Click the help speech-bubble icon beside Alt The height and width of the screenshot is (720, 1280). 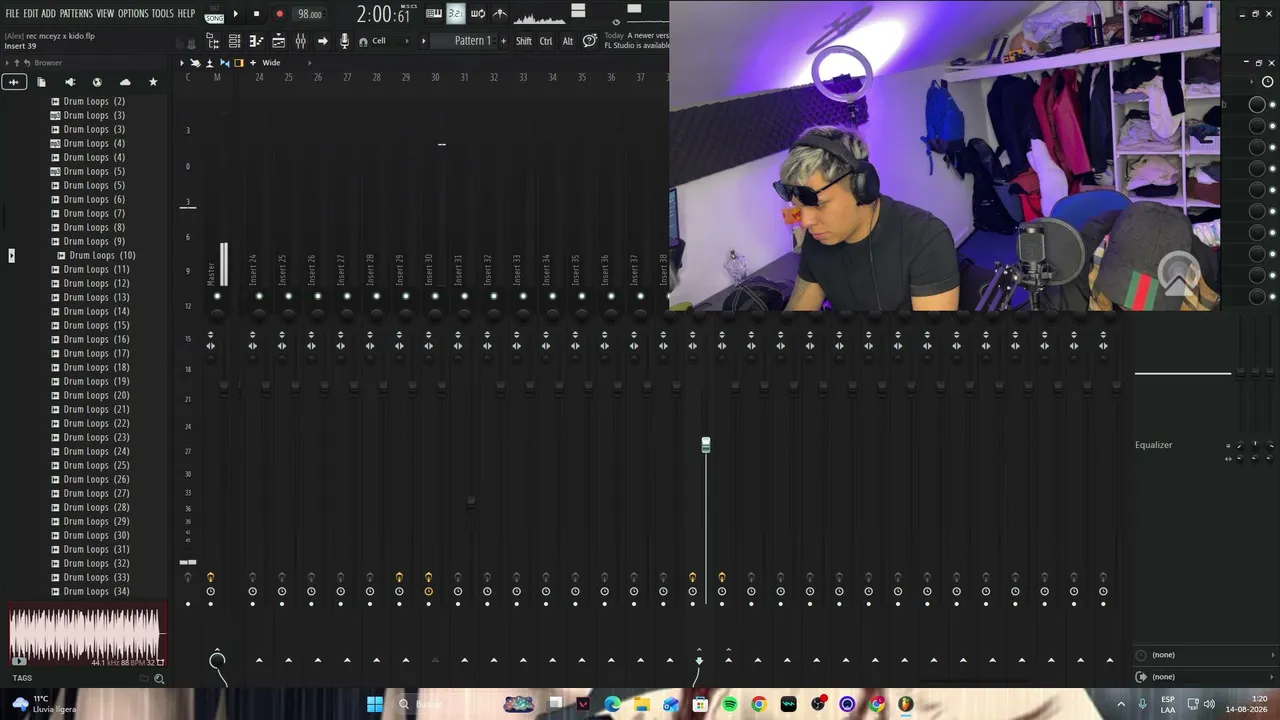tap(590, 41)
